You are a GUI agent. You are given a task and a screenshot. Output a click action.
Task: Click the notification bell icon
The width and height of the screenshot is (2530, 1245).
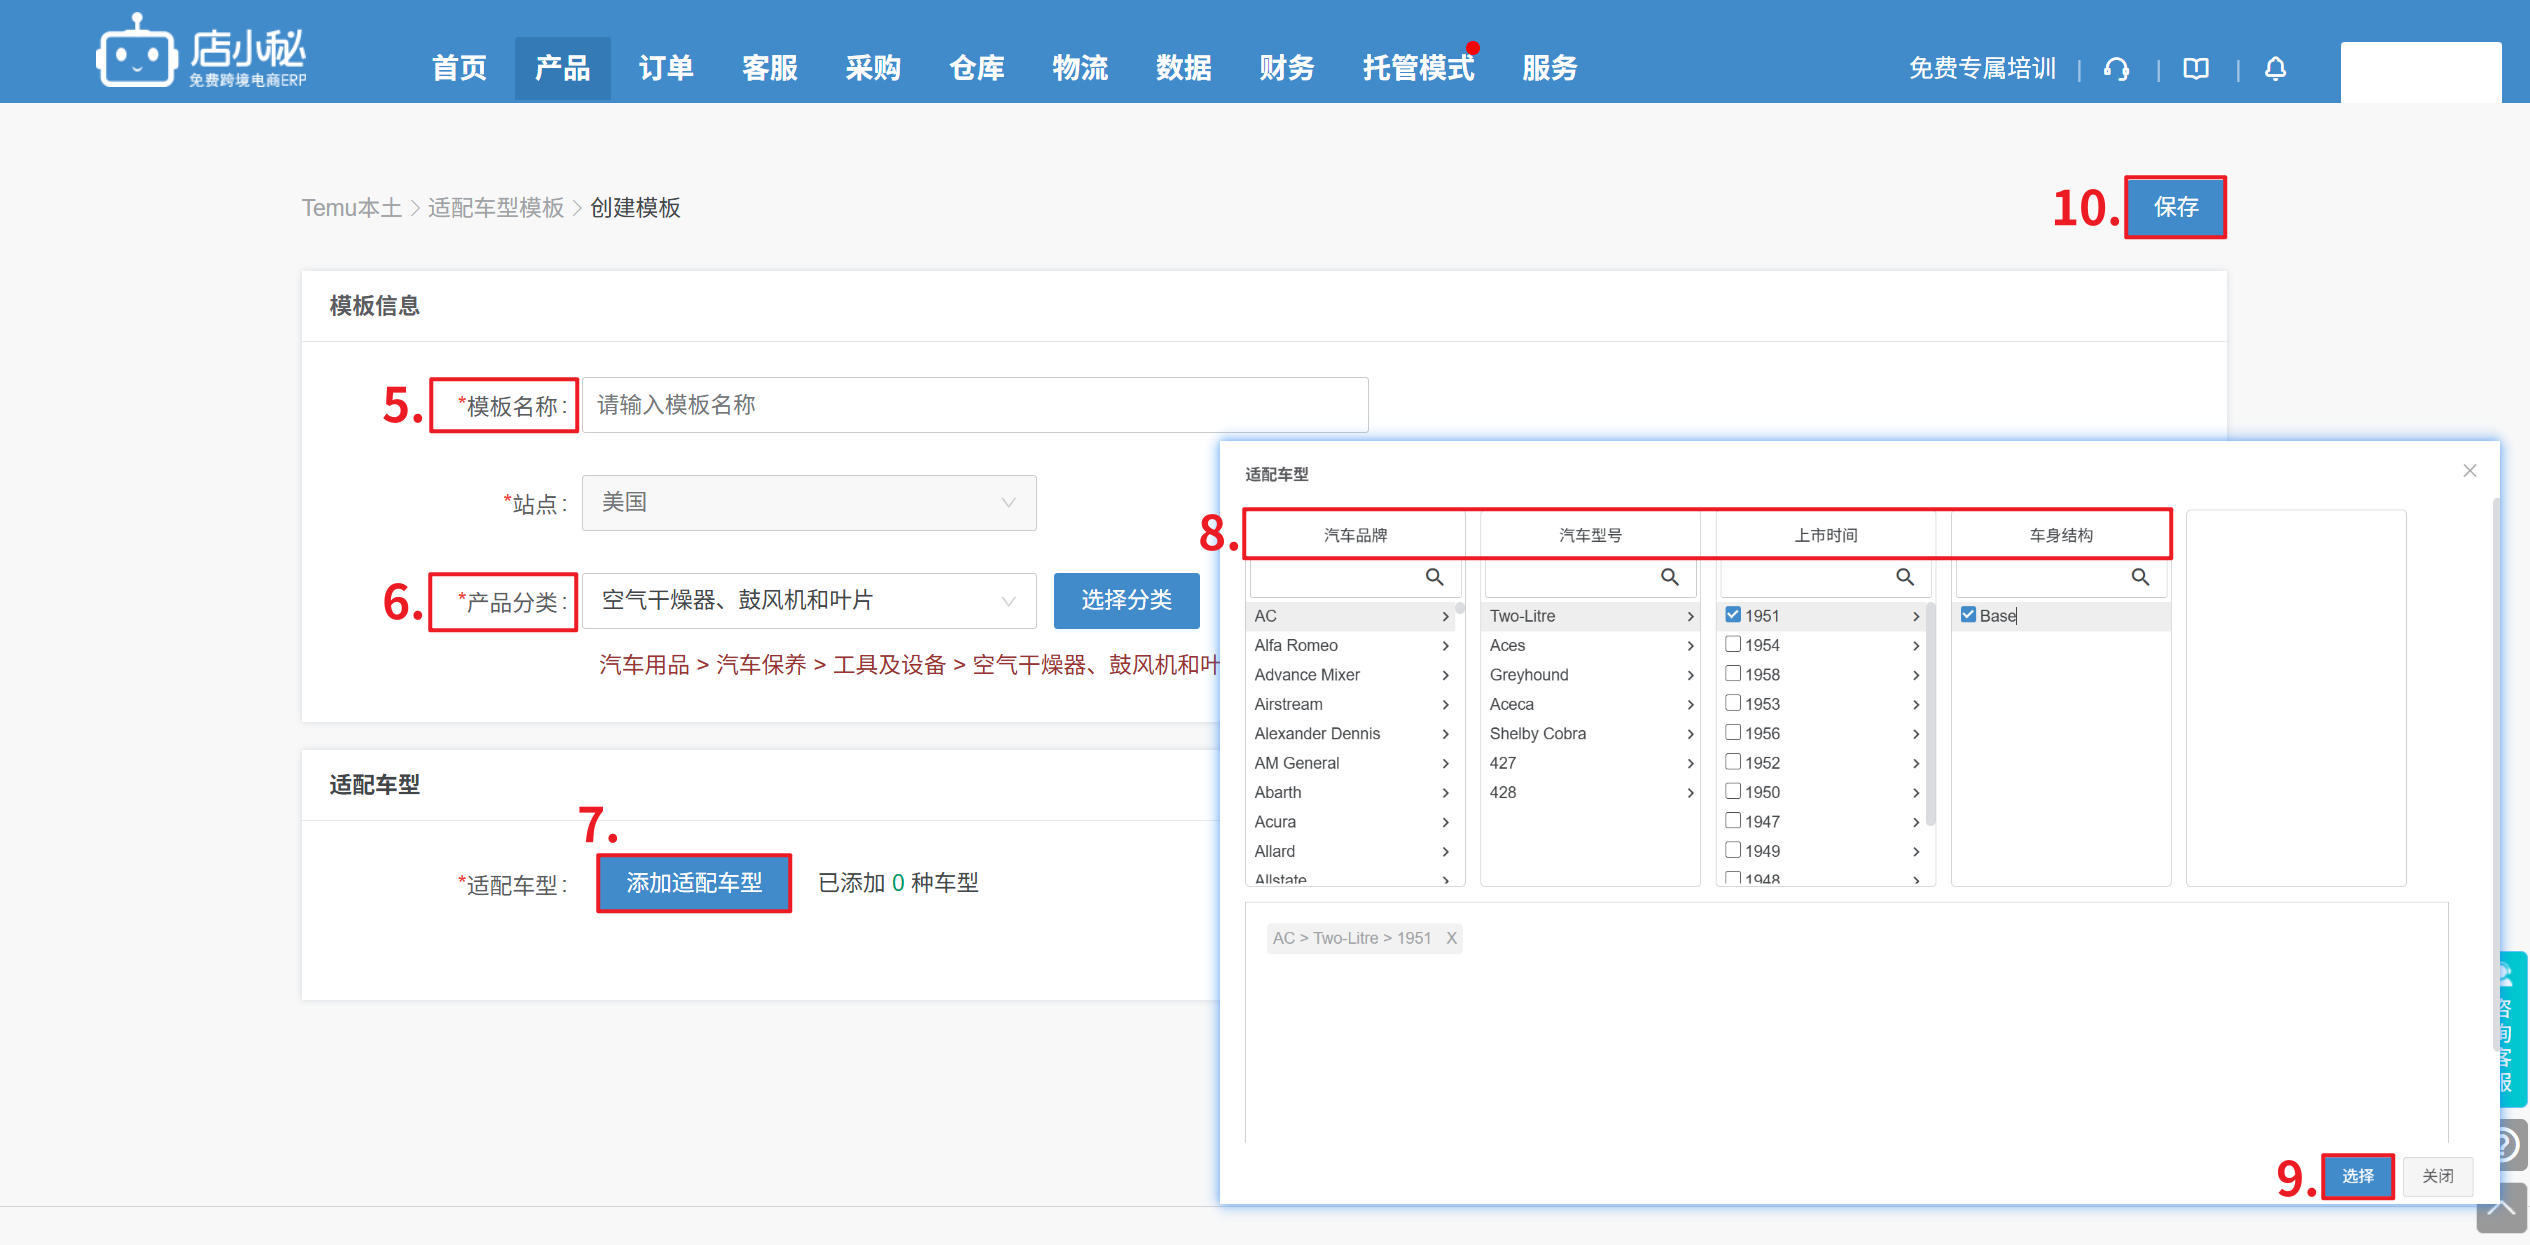[x=2275, y=69]
